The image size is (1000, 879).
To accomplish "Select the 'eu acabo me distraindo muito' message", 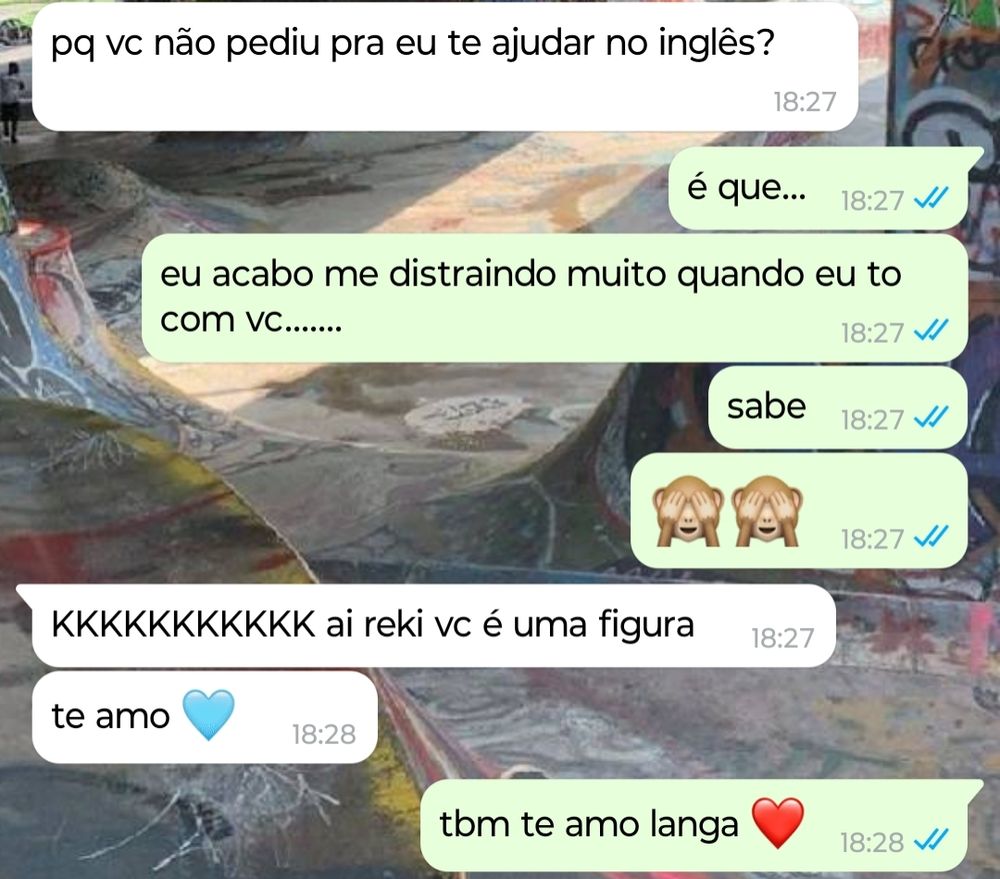I will point(554,298).
